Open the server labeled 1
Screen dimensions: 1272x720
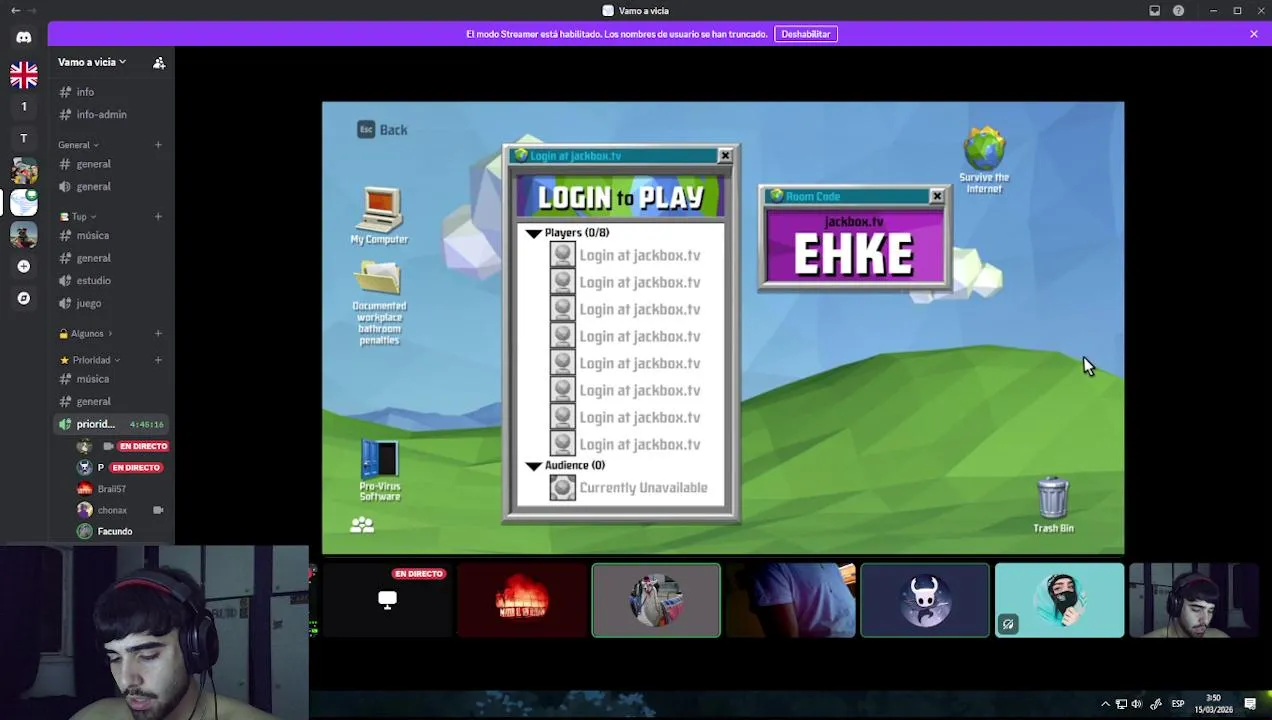[x=24, y=106]
